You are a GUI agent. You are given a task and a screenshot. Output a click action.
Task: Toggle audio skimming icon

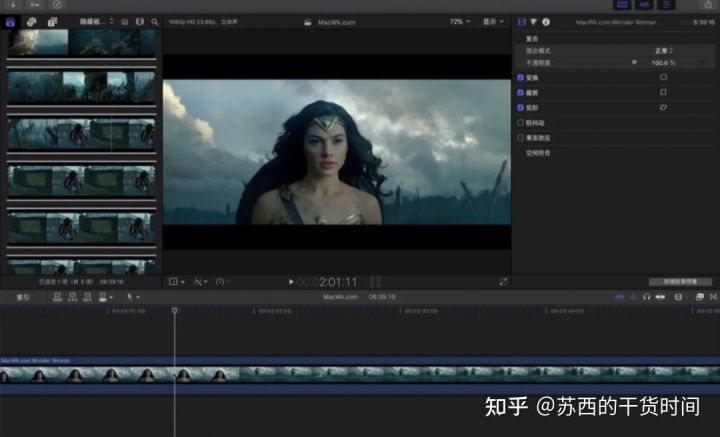[x=633, y=297]
